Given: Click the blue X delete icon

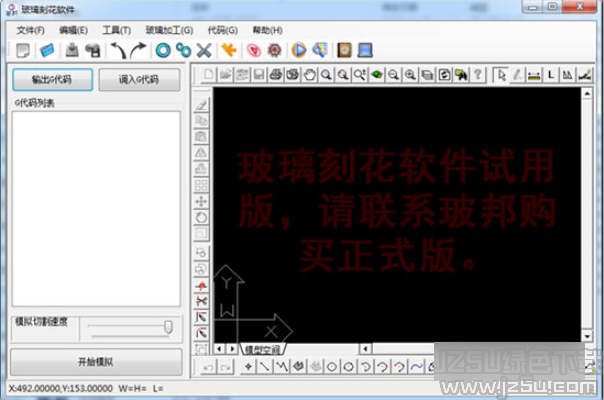Looking at the screenshot, I should point(204,50).
